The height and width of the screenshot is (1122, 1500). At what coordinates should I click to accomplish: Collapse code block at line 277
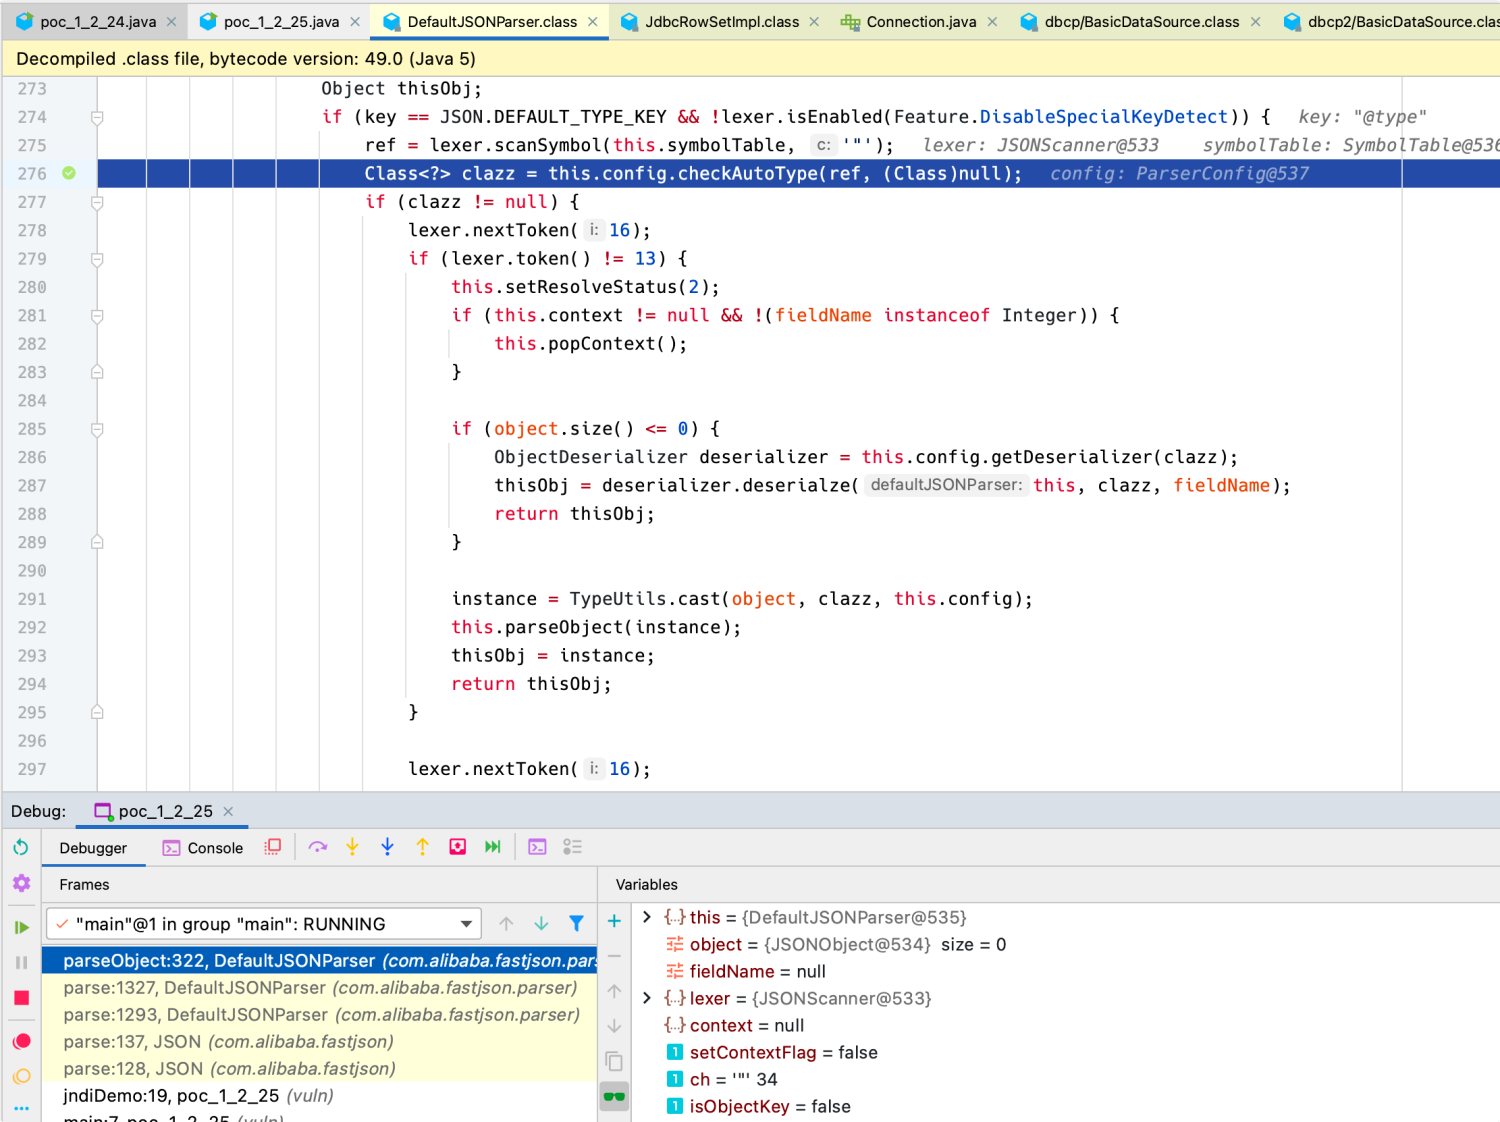coord(97,202)
